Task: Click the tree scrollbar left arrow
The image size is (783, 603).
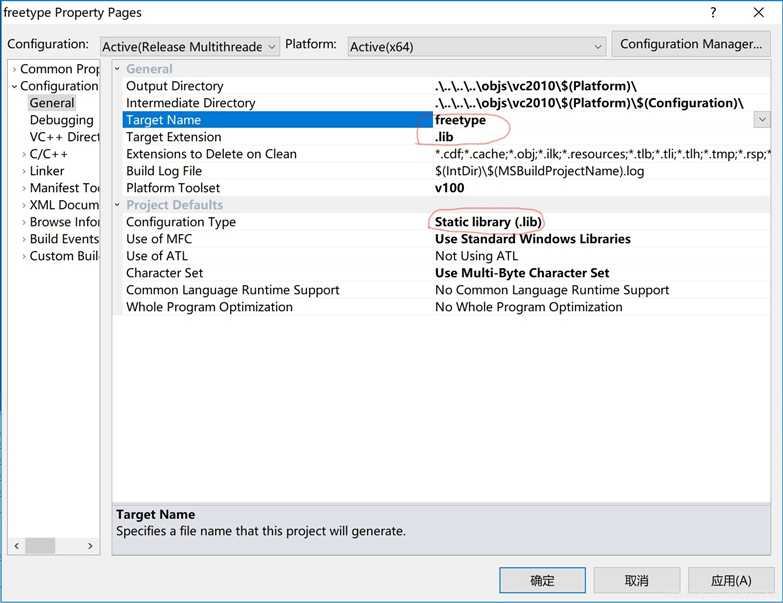Action: (16, 546)
